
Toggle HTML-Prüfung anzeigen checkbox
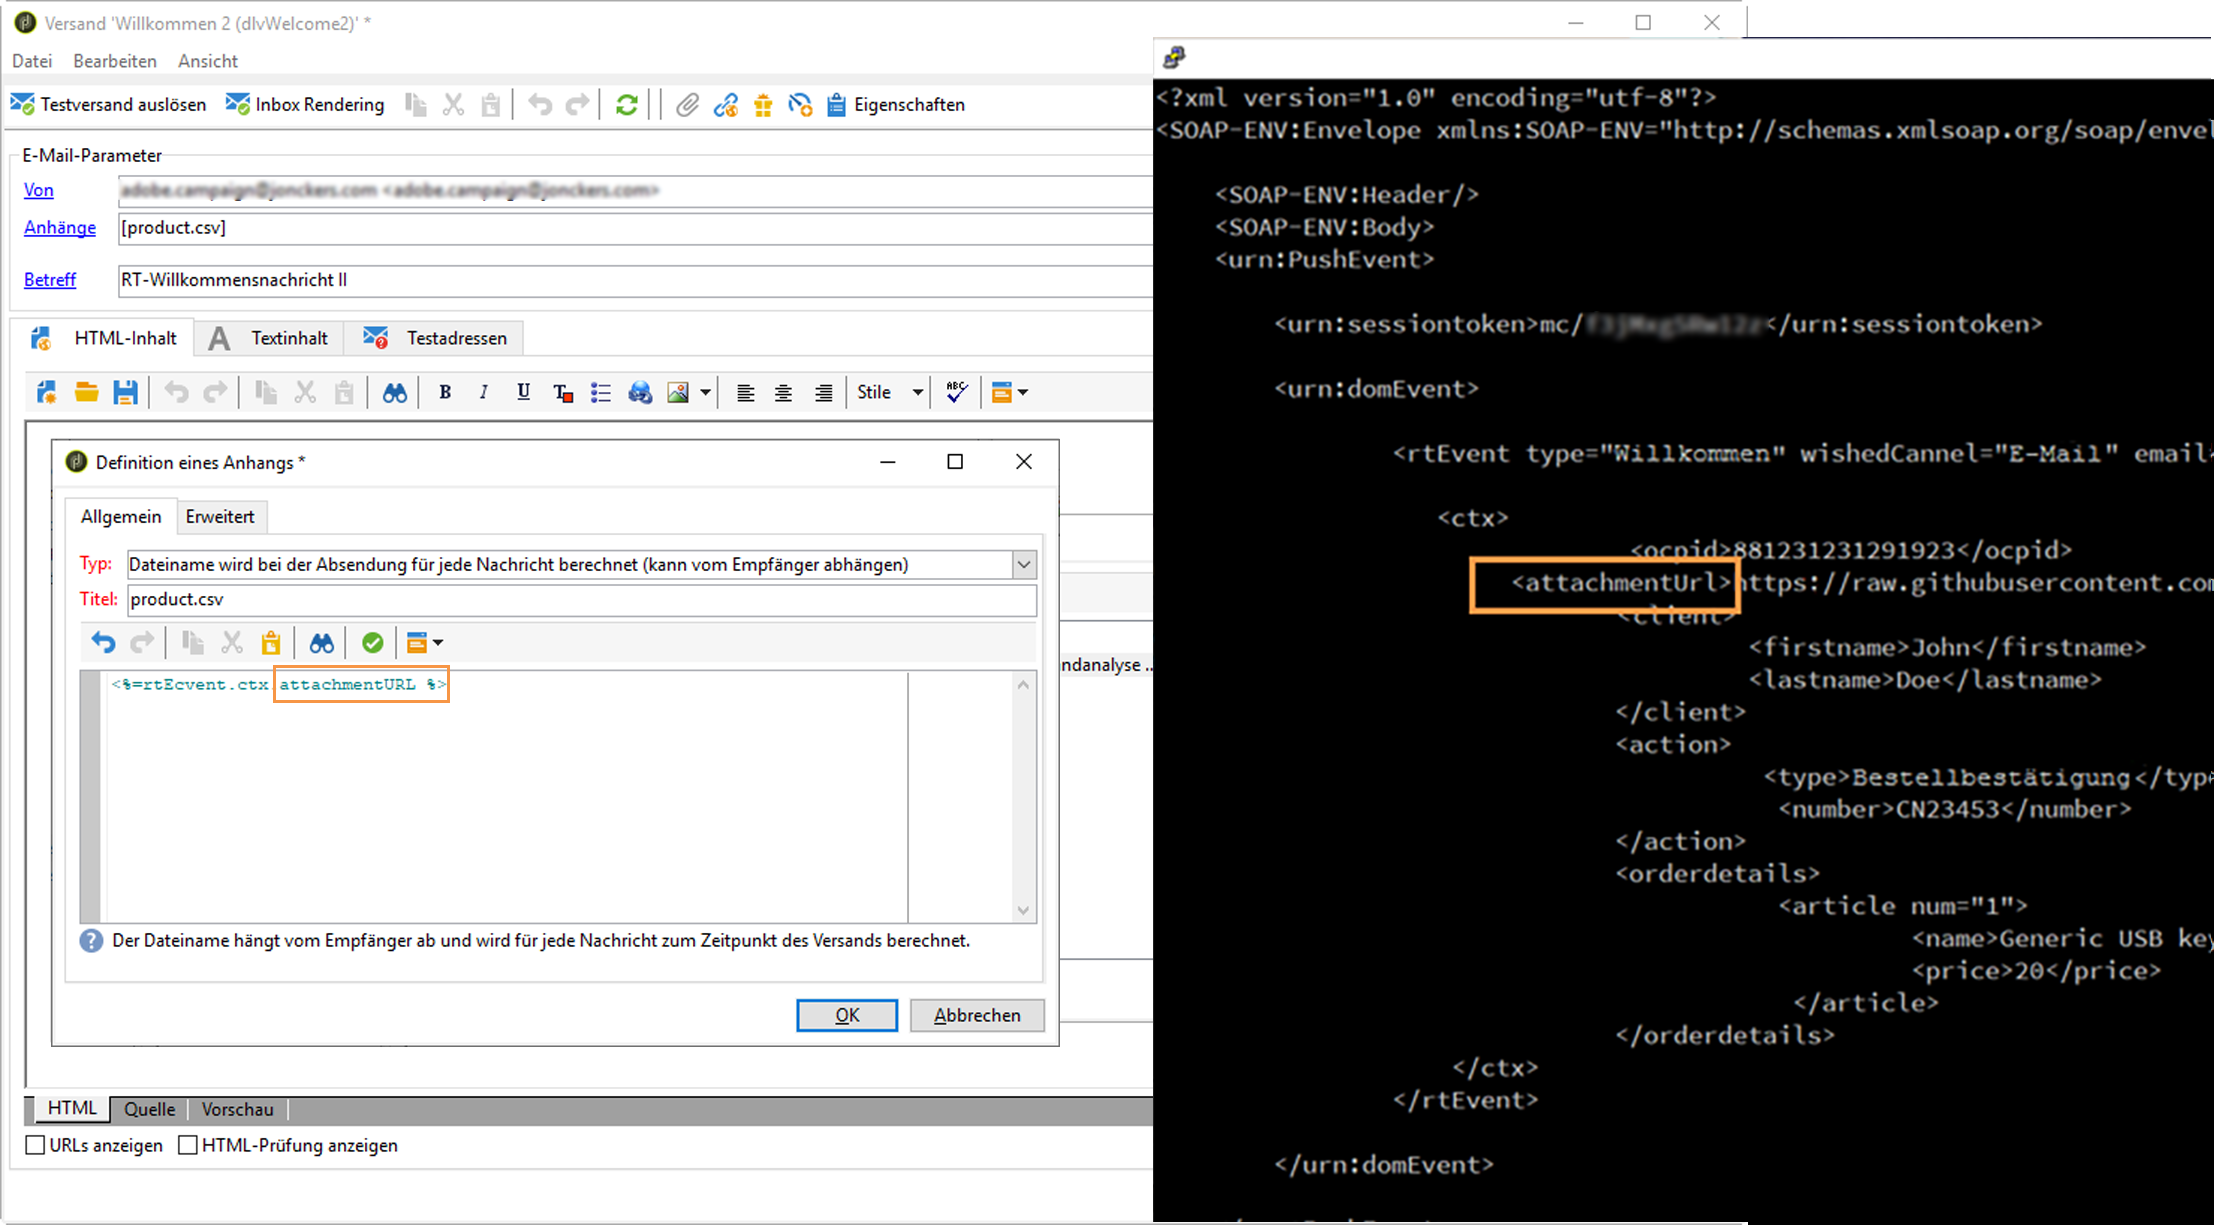[x=188, y=1145]
